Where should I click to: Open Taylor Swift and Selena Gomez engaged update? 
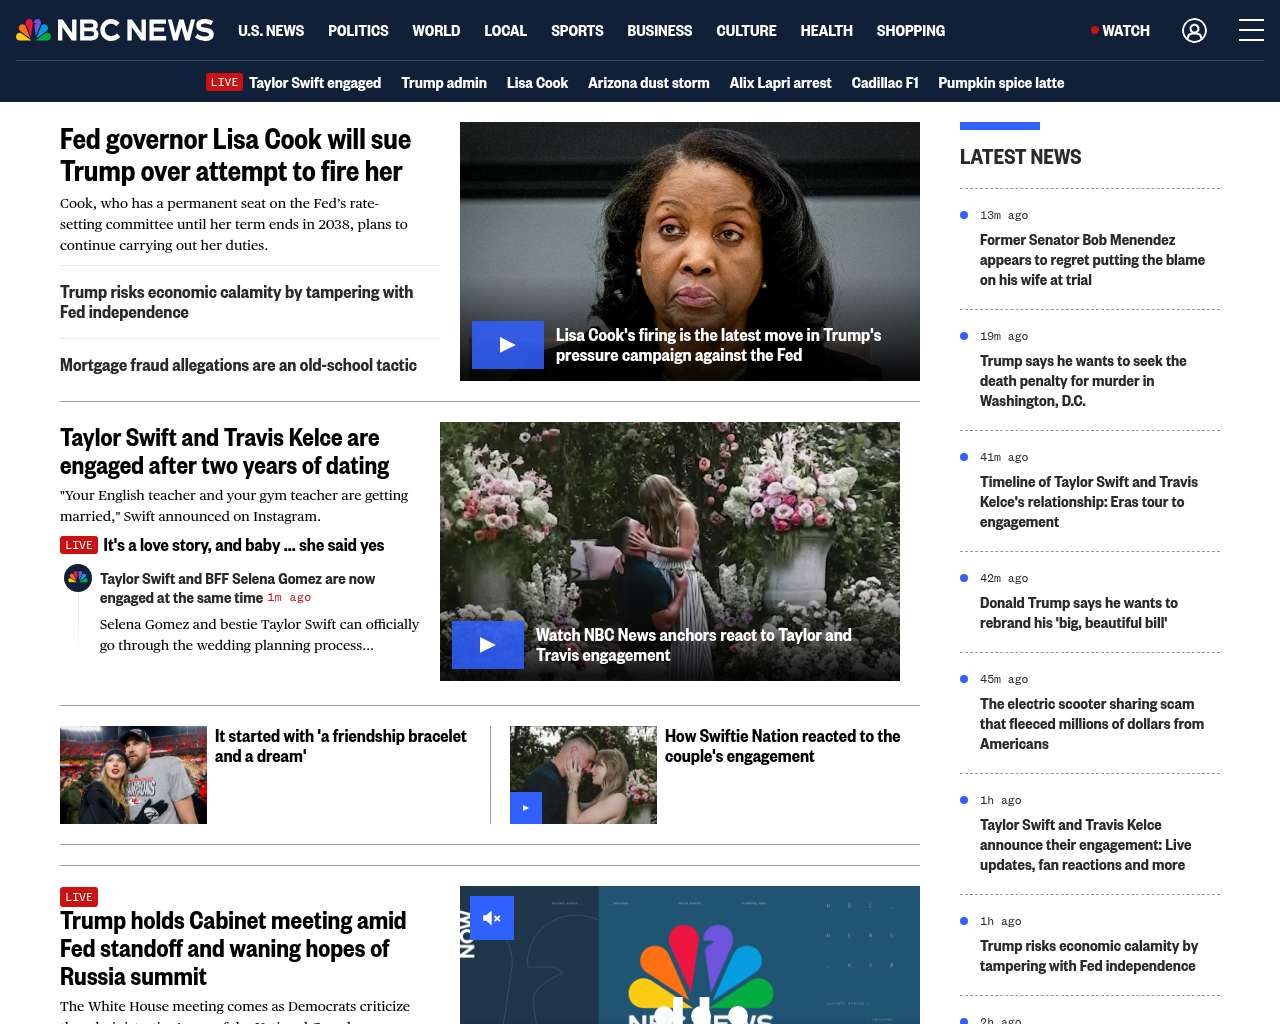click(237, 588)
